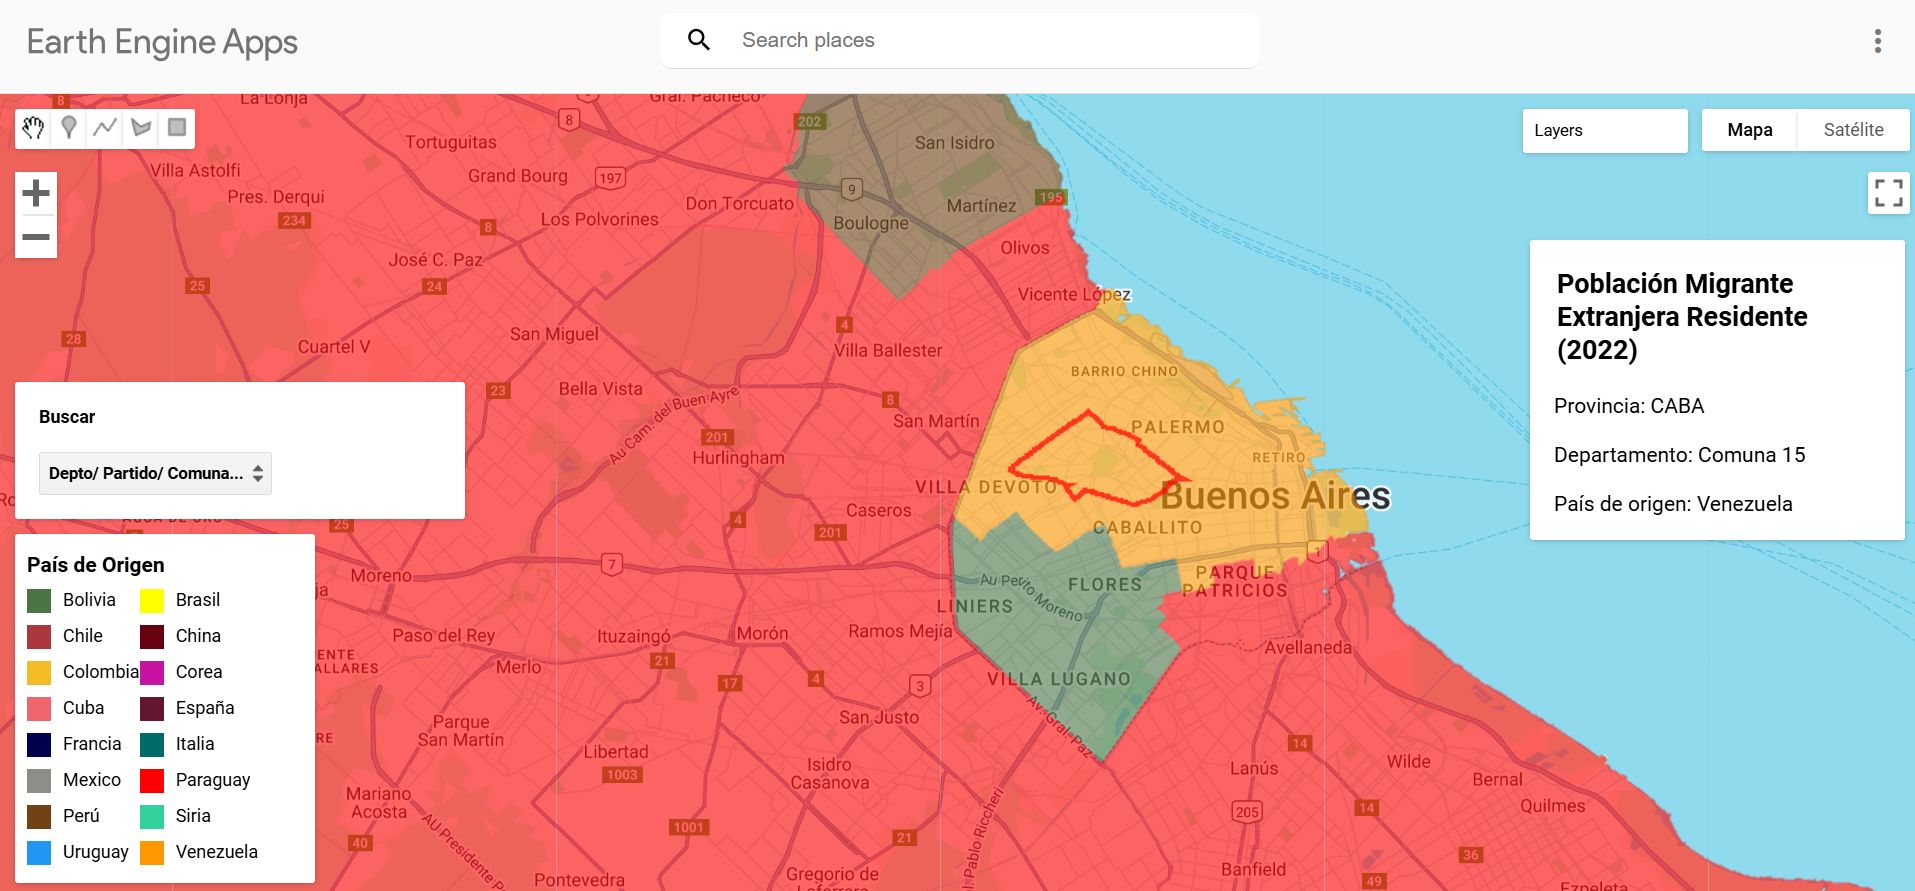Screen dimensions: 1915x891
Task: Click the Bolivia green legend swatch
Action: pos(39,600)
